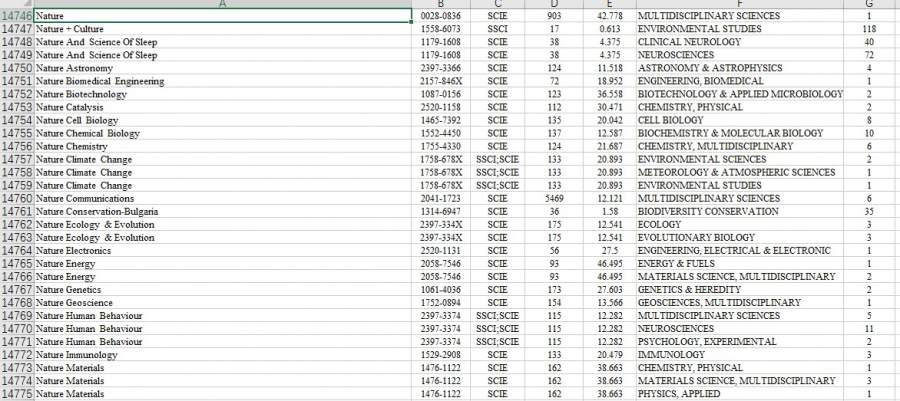Screen dimensions: 900x401
Task: Click the value 903 in column D
Action: (554, 16)
